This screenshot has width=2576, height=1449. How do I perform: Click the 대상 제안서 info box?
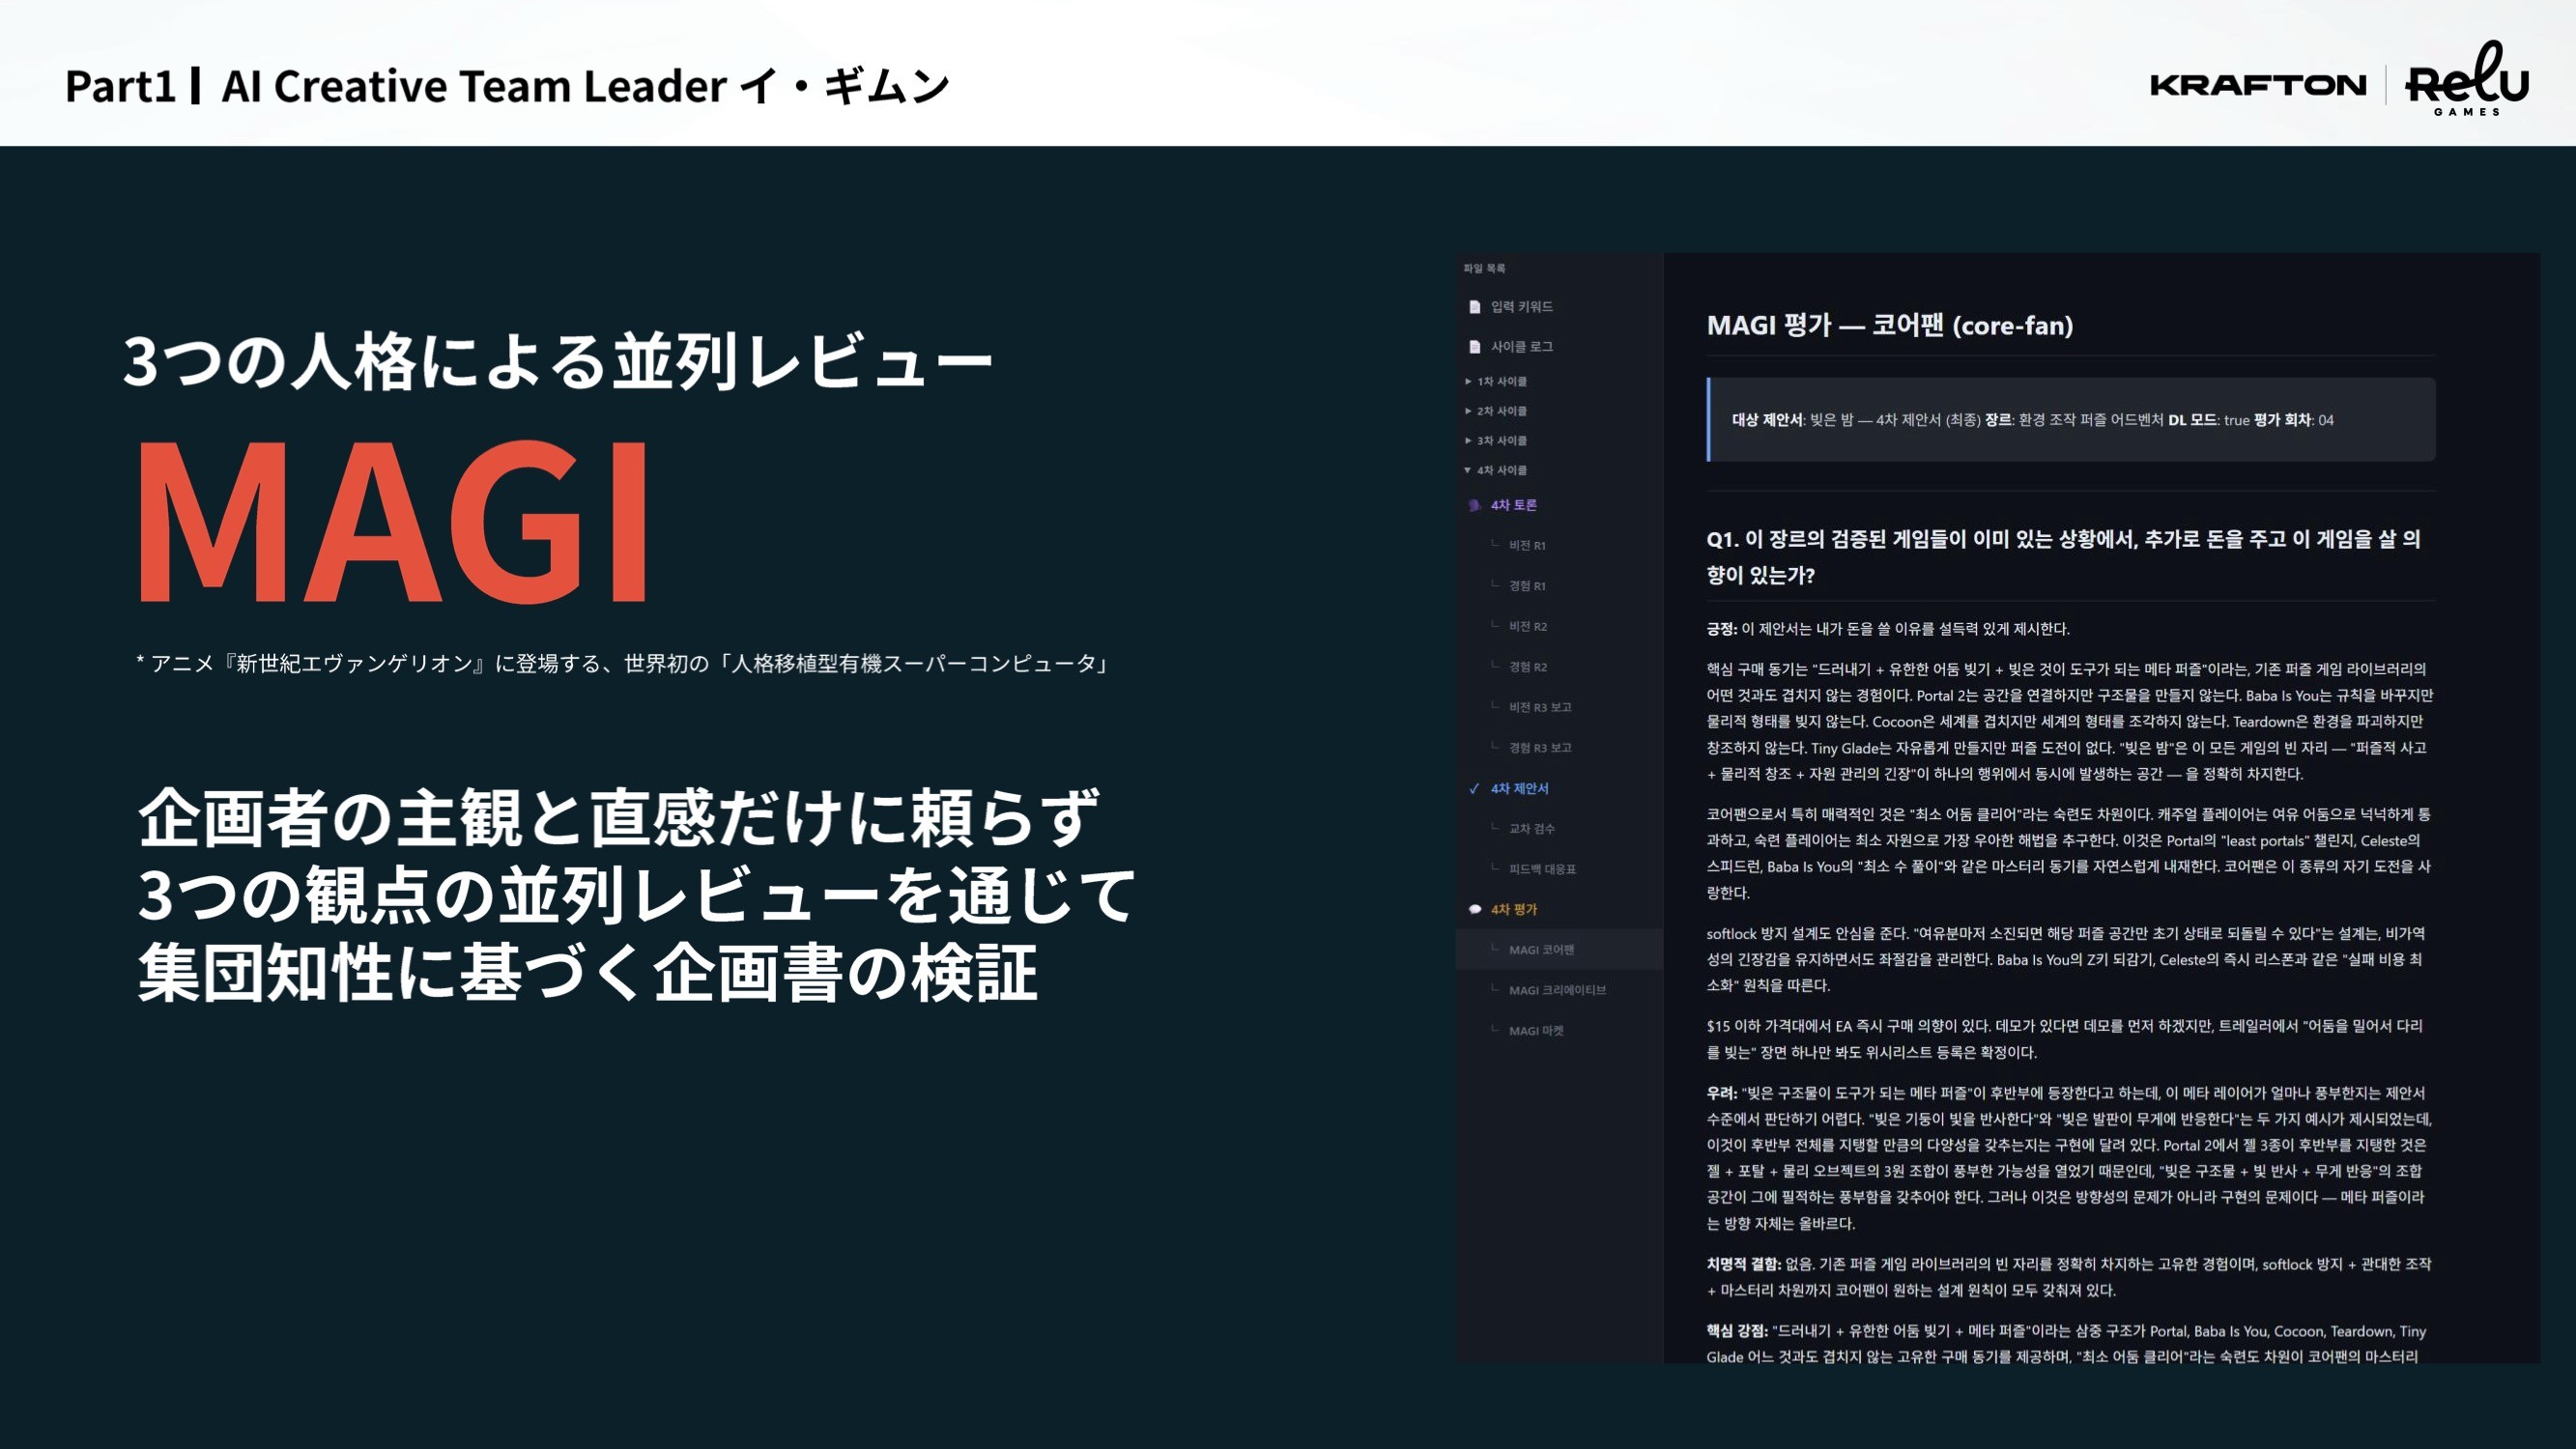click(x=2071, y=420)
